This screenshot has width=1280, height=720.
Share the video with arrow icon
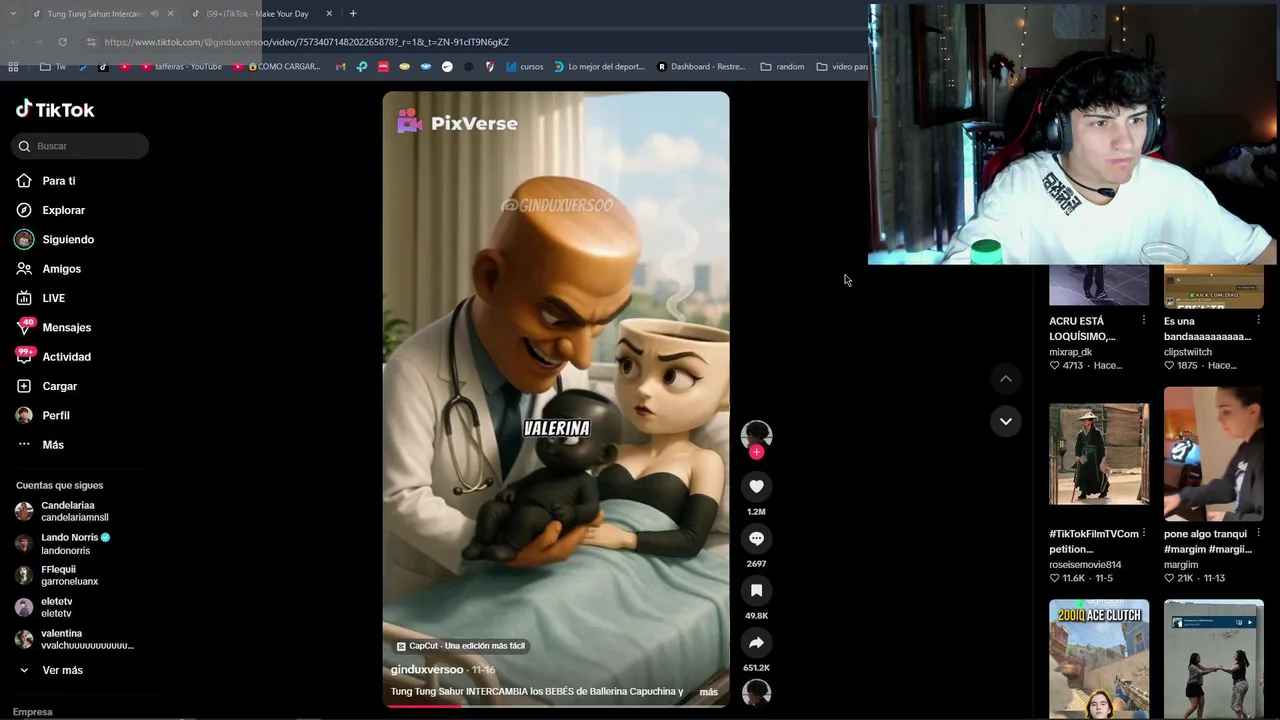[x=756, y=643]
